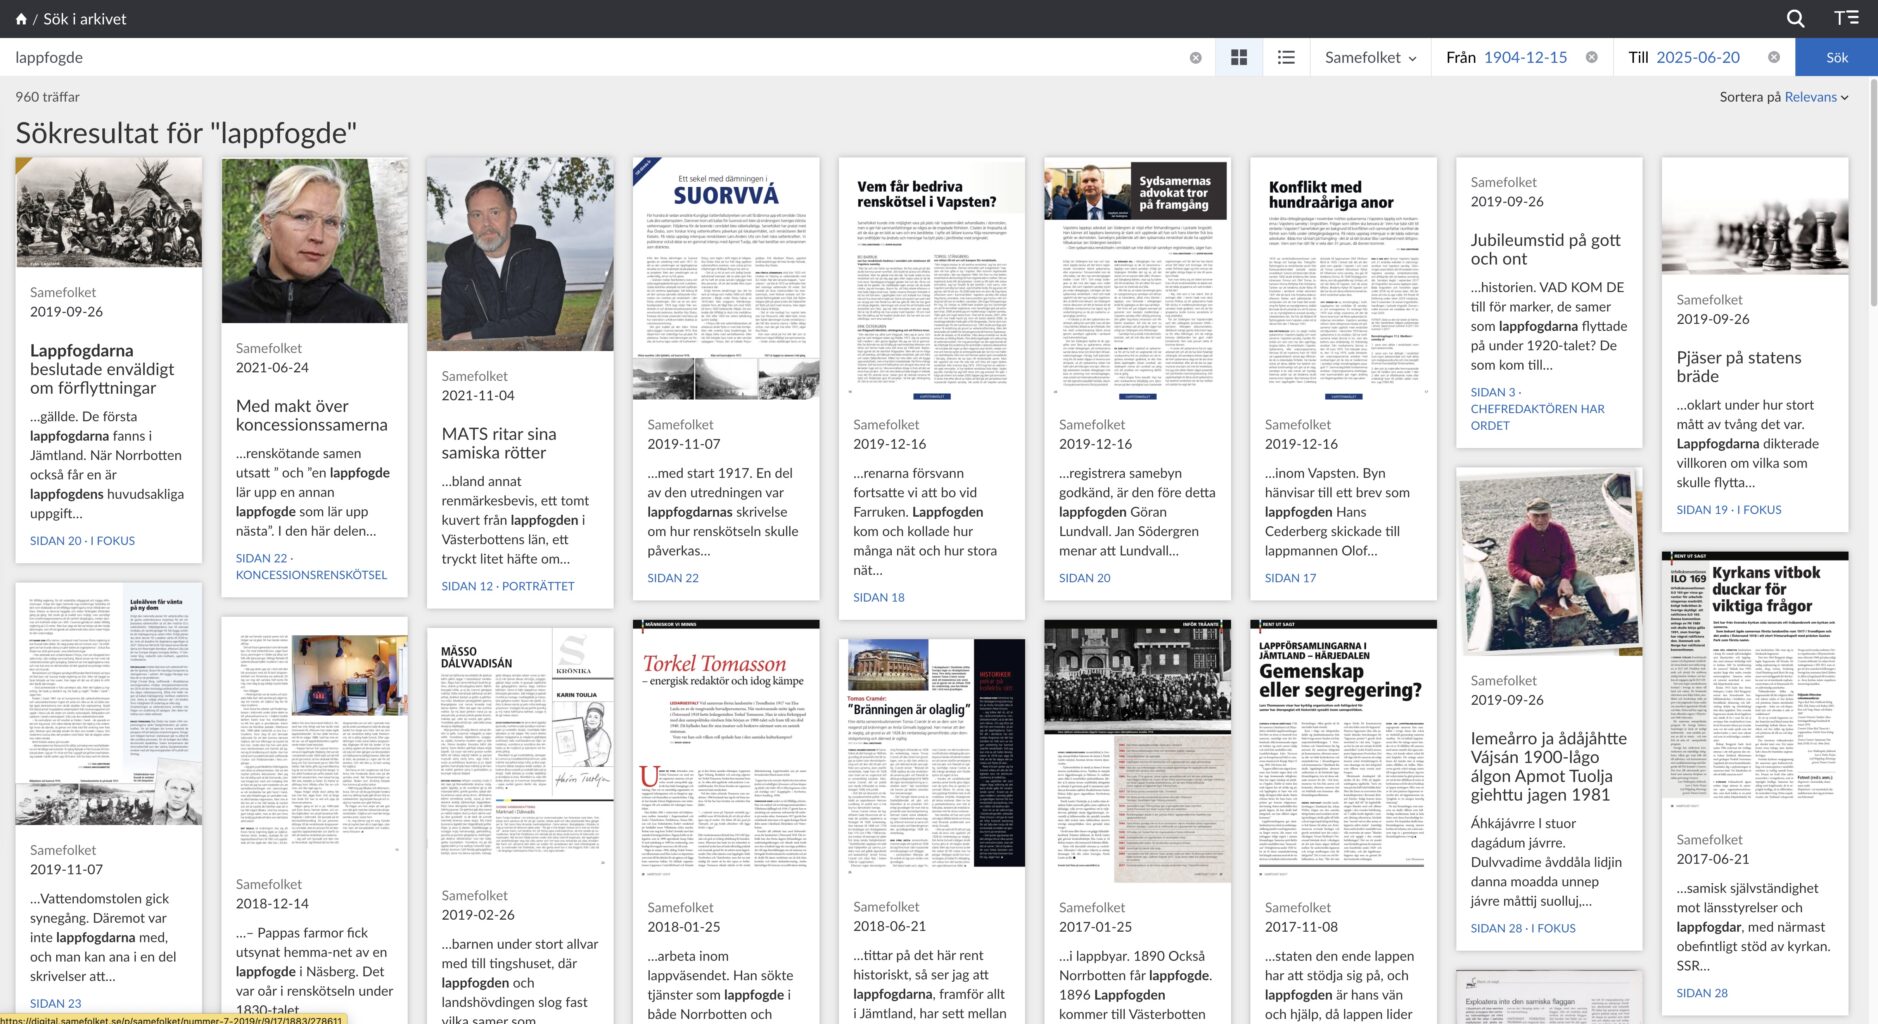Clear the Till date filter

[x=1773, y=58]
